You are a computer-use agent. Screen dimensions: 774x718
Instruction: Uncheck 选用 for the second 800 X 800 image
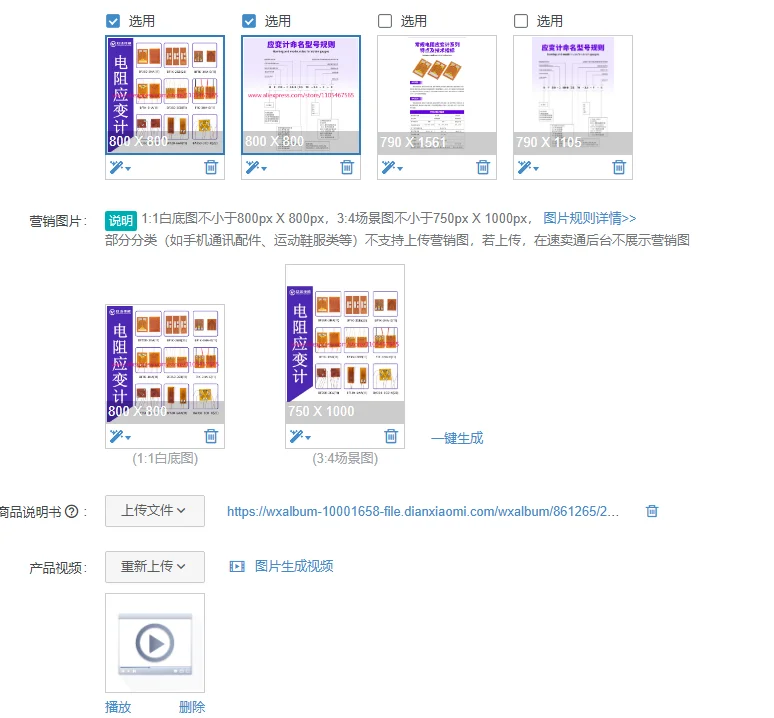click(x=249, y=21)
